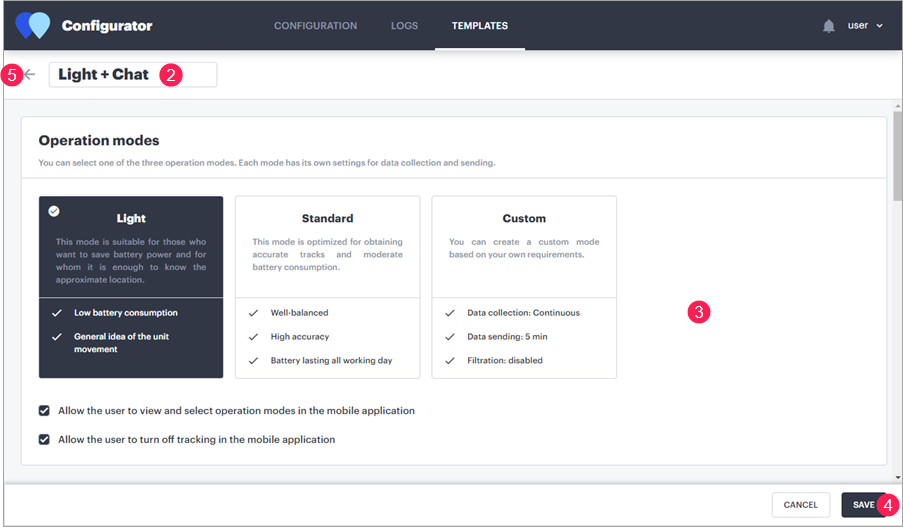Click the scrollbar up arrow
Viewport: 903px width, 527px height.
[898, 107]
